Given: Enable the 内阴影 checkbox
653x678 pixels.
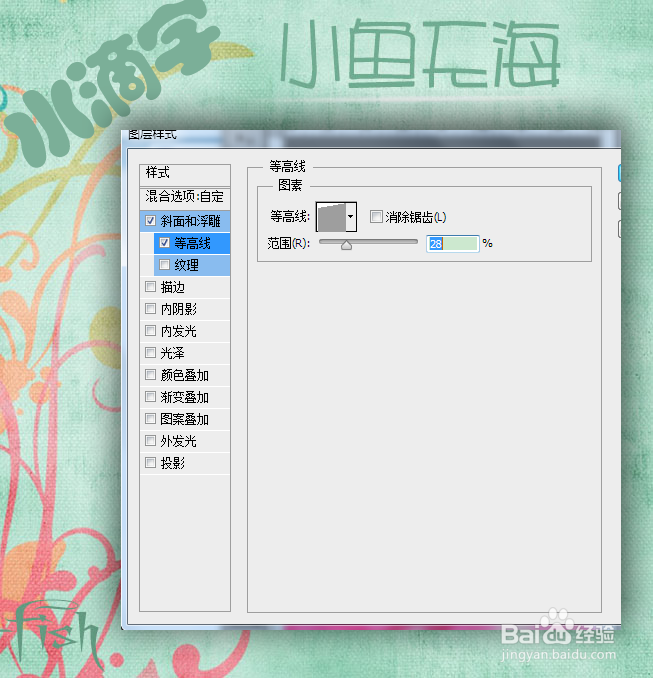Looking at the screenshot, I should click(150, 309).
